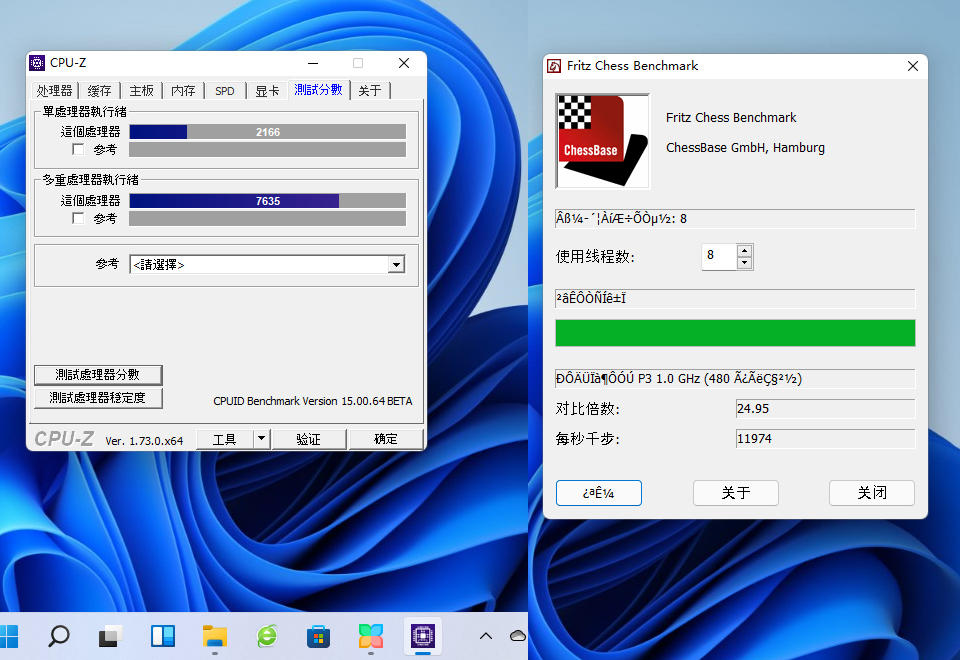
Task: Click the cloud icon in system tray
Action: 518,636
